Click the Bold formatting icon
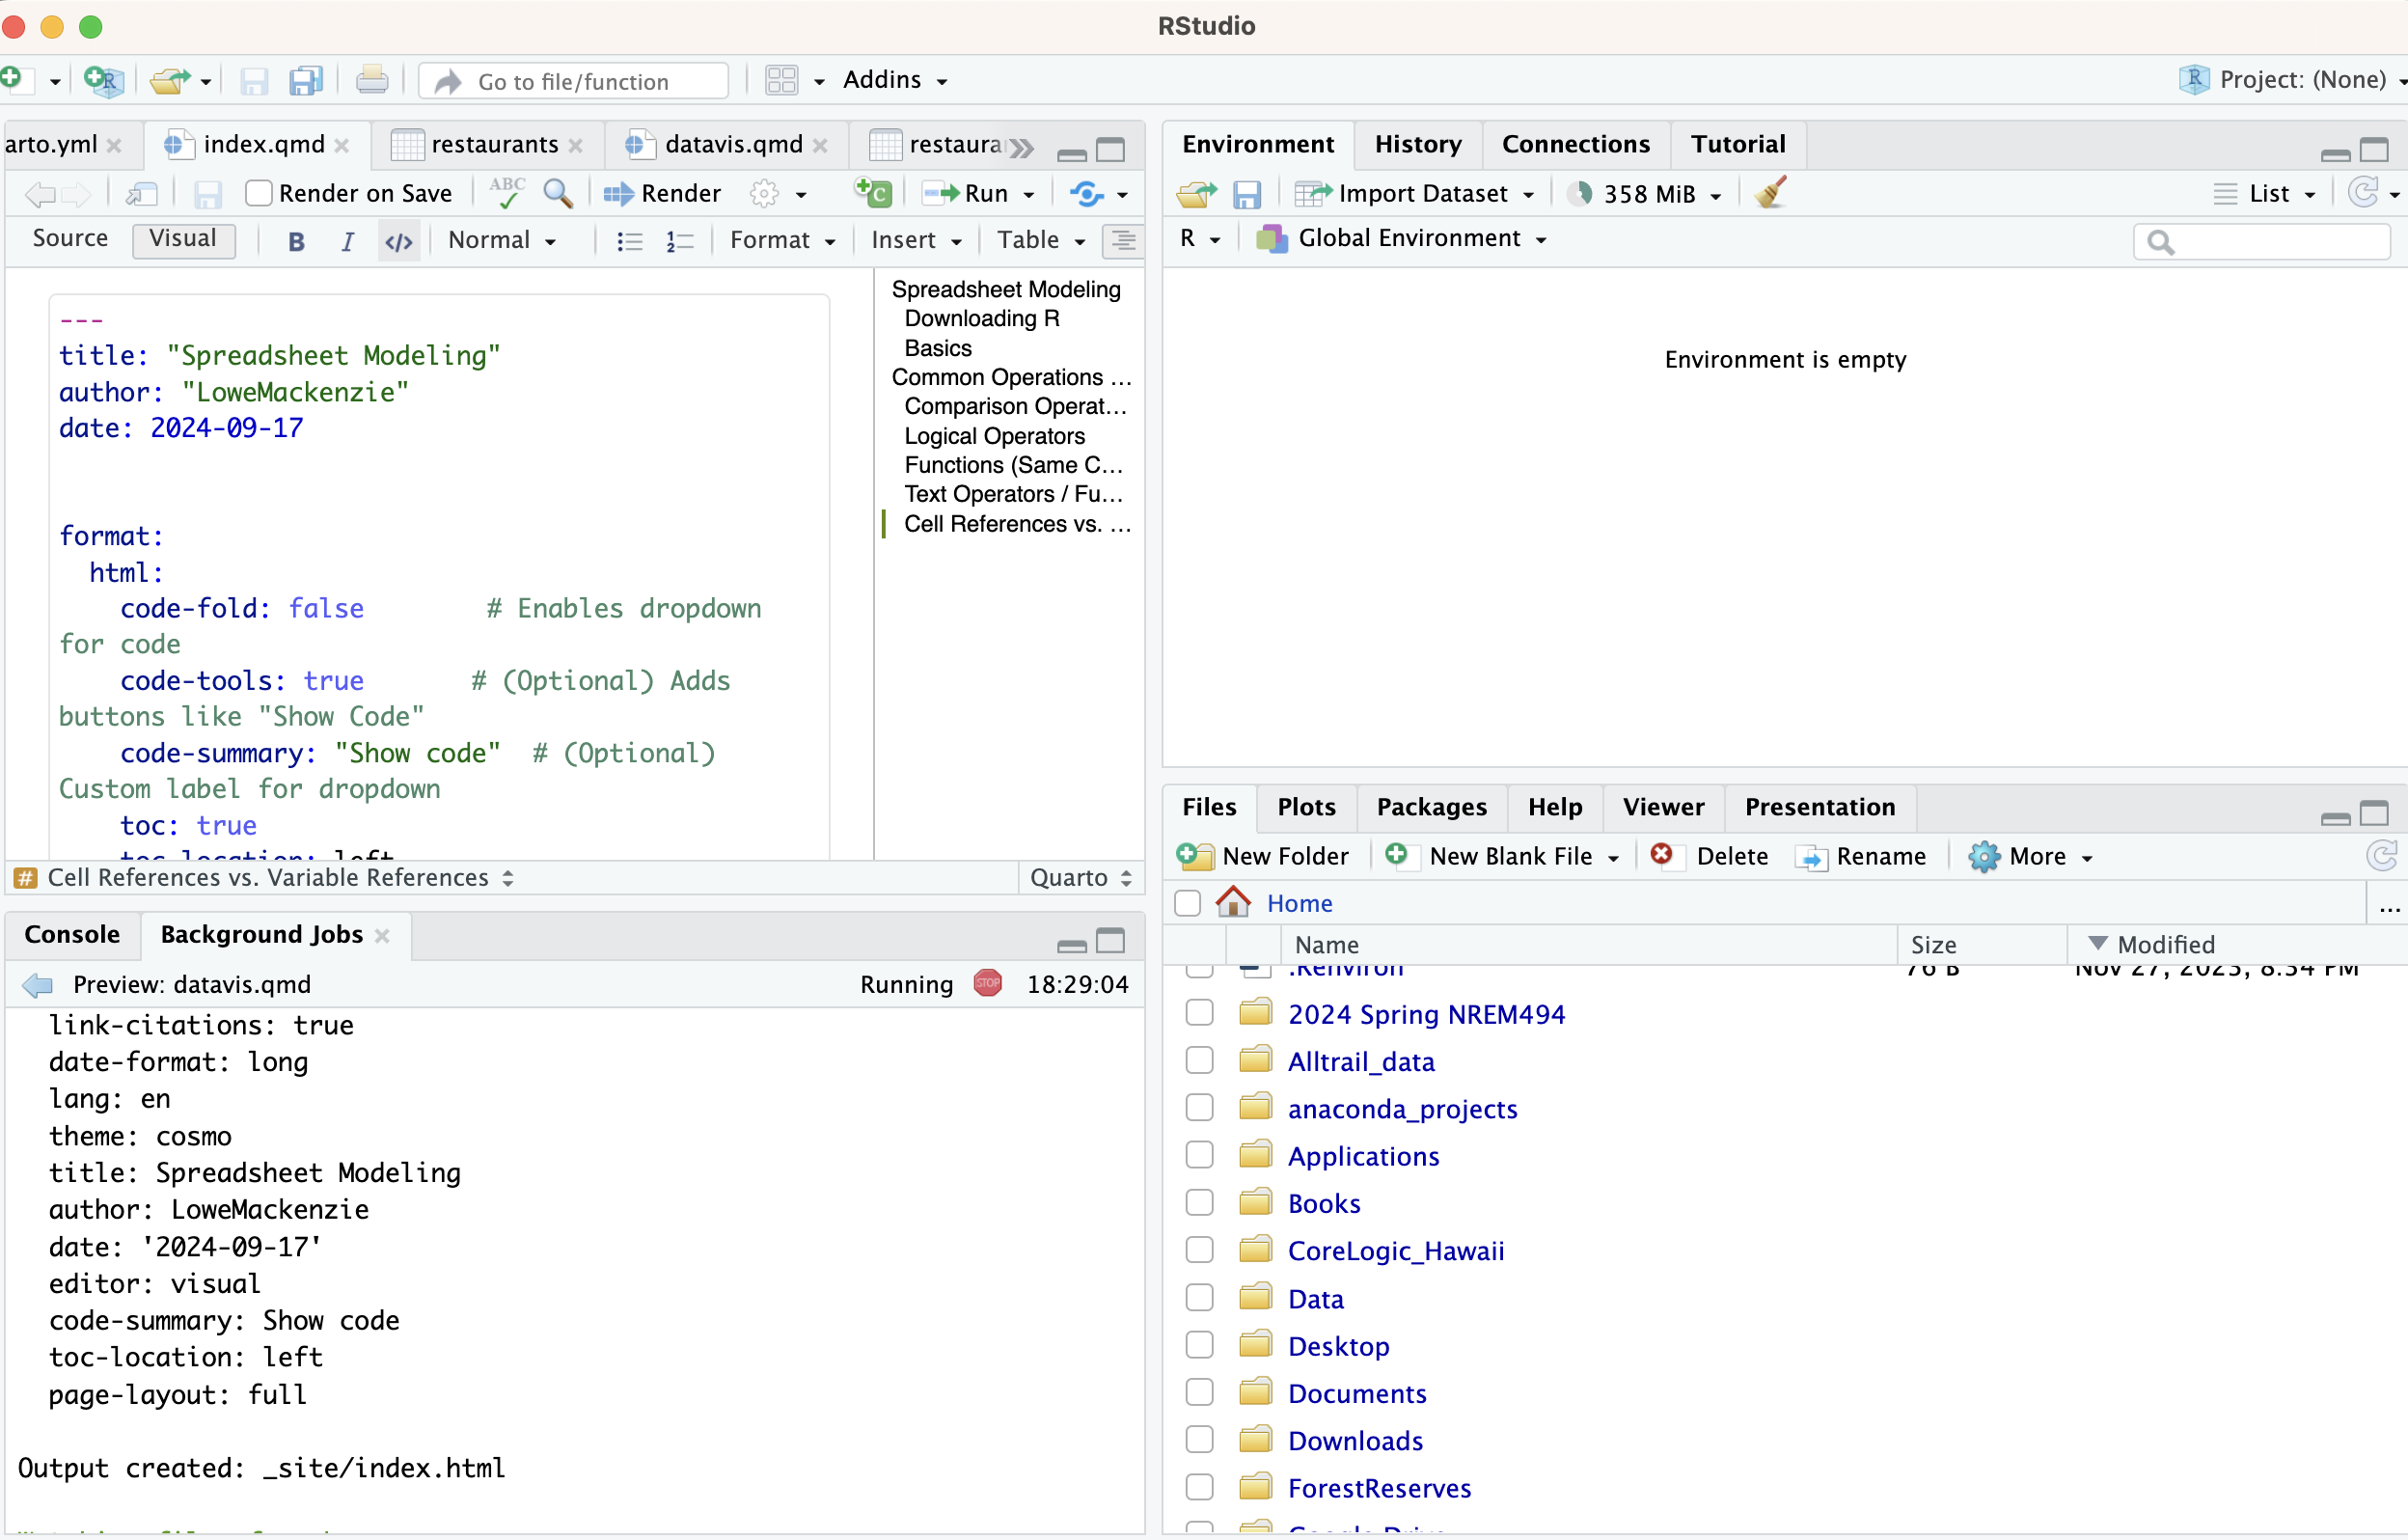2408x1540 pixels. (x=296, y=241)
